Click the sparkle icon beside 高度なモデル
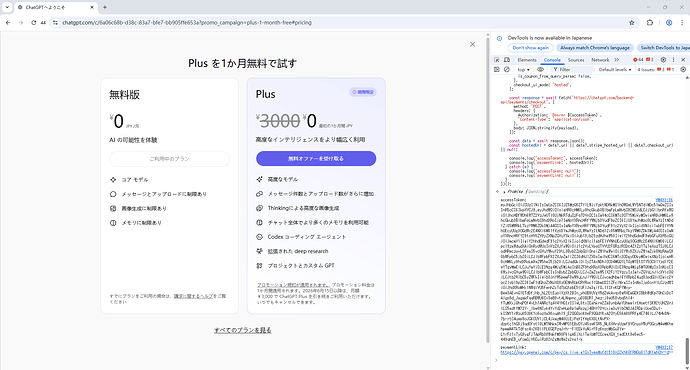Screen dimensions: 690x370 click(260, 179)
